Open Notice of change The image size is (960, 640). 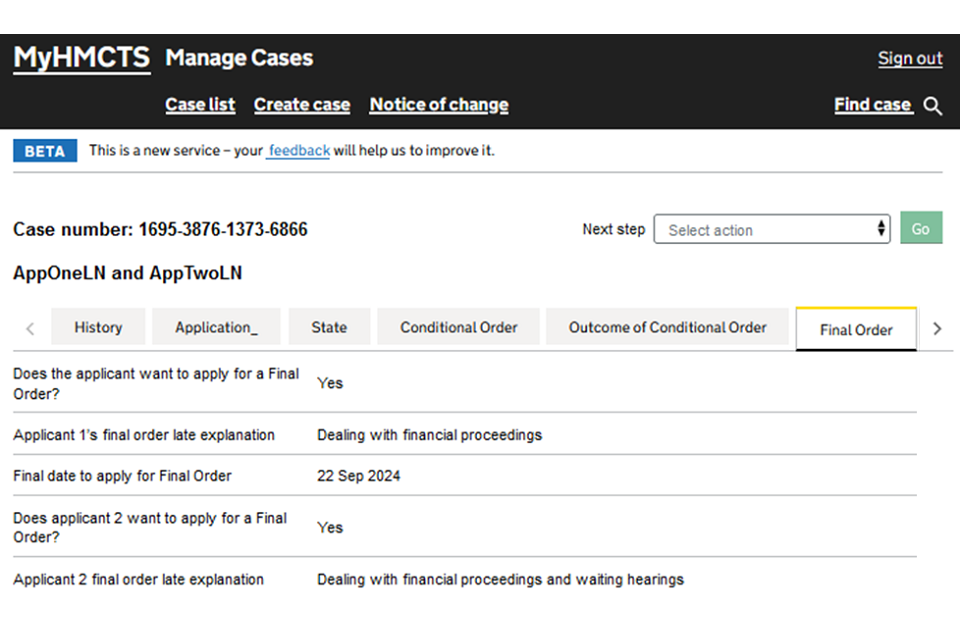pyautogui.click(x=438, y=105)
